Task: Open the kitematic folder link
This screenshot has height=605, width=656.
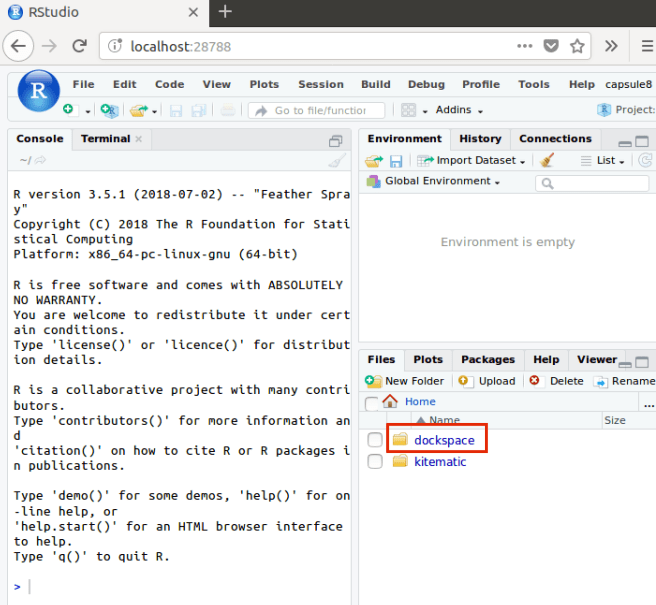Action: point(440,462)
